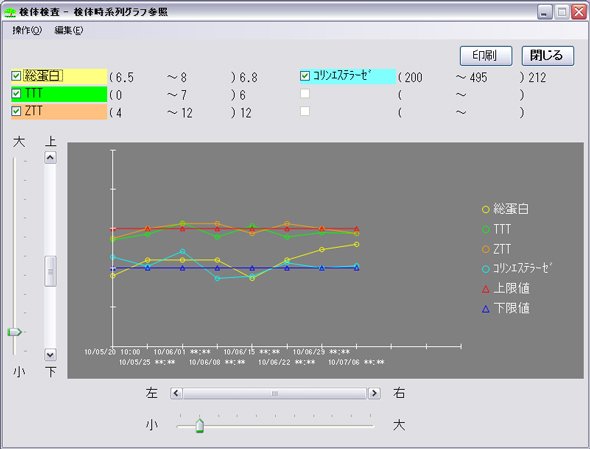Click the 閉じる button

pos(547,56)
